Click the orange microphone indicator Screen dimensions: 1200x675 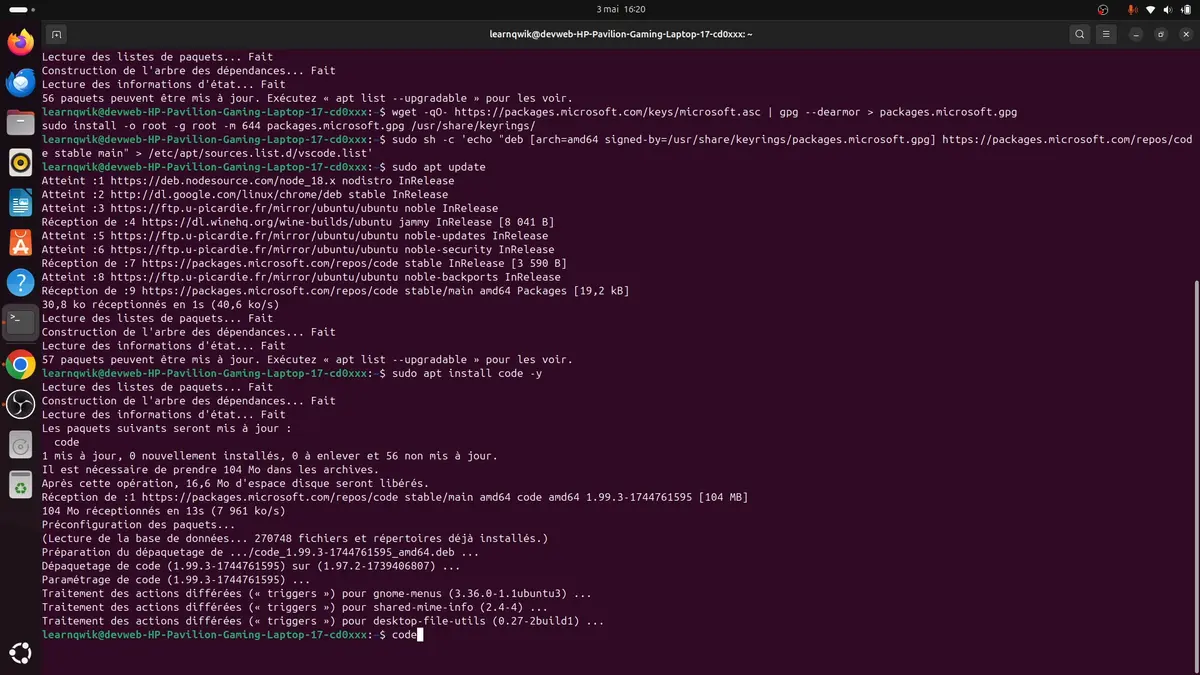(1132, 9)
